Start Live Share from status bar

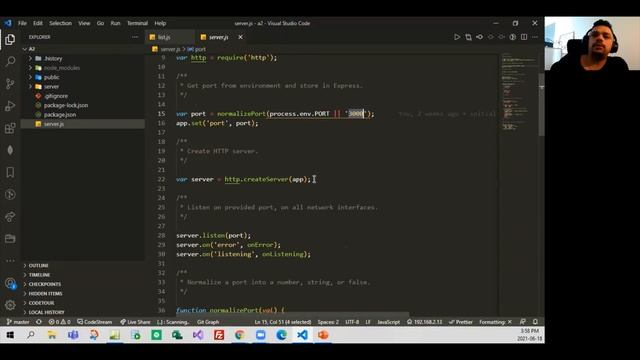[135, 322]
